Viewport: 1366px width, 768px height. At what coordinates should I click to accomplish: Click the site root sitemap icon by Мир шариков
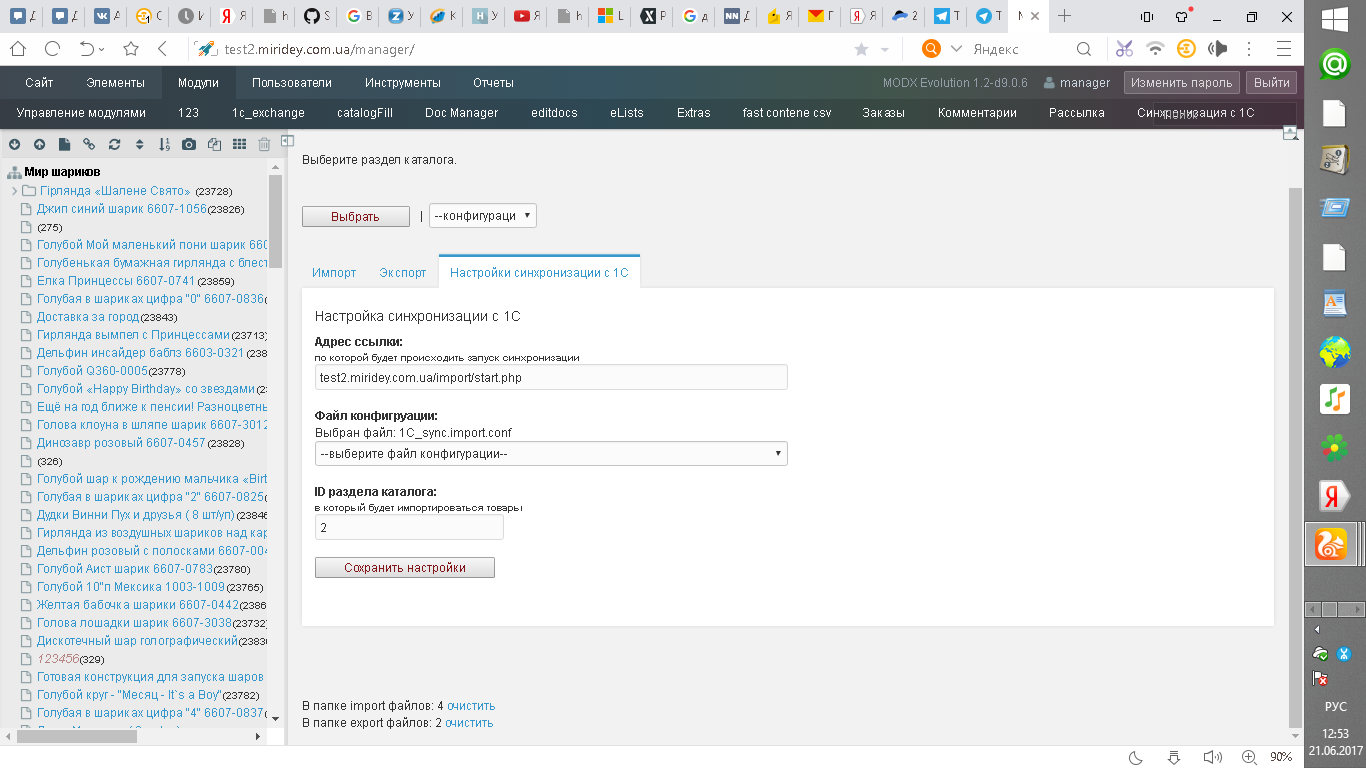point(14,173)
